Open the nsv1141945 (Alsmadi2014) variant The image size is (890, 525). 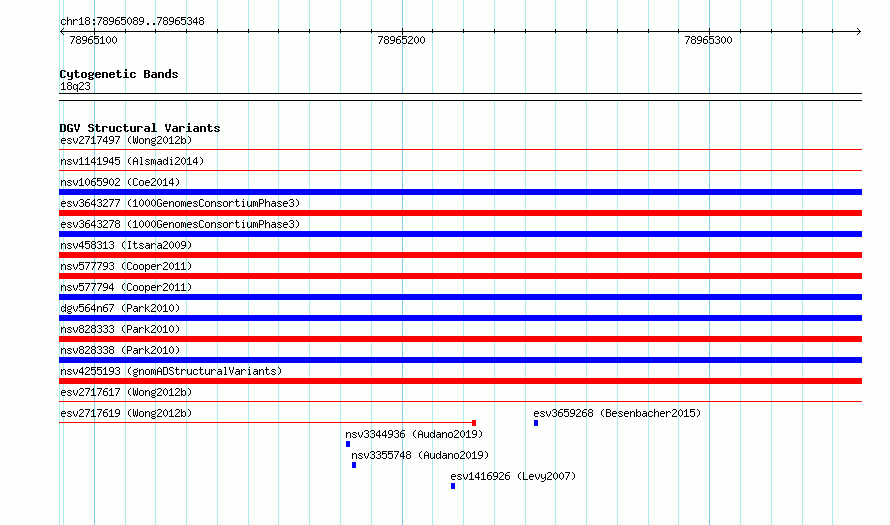132,161
